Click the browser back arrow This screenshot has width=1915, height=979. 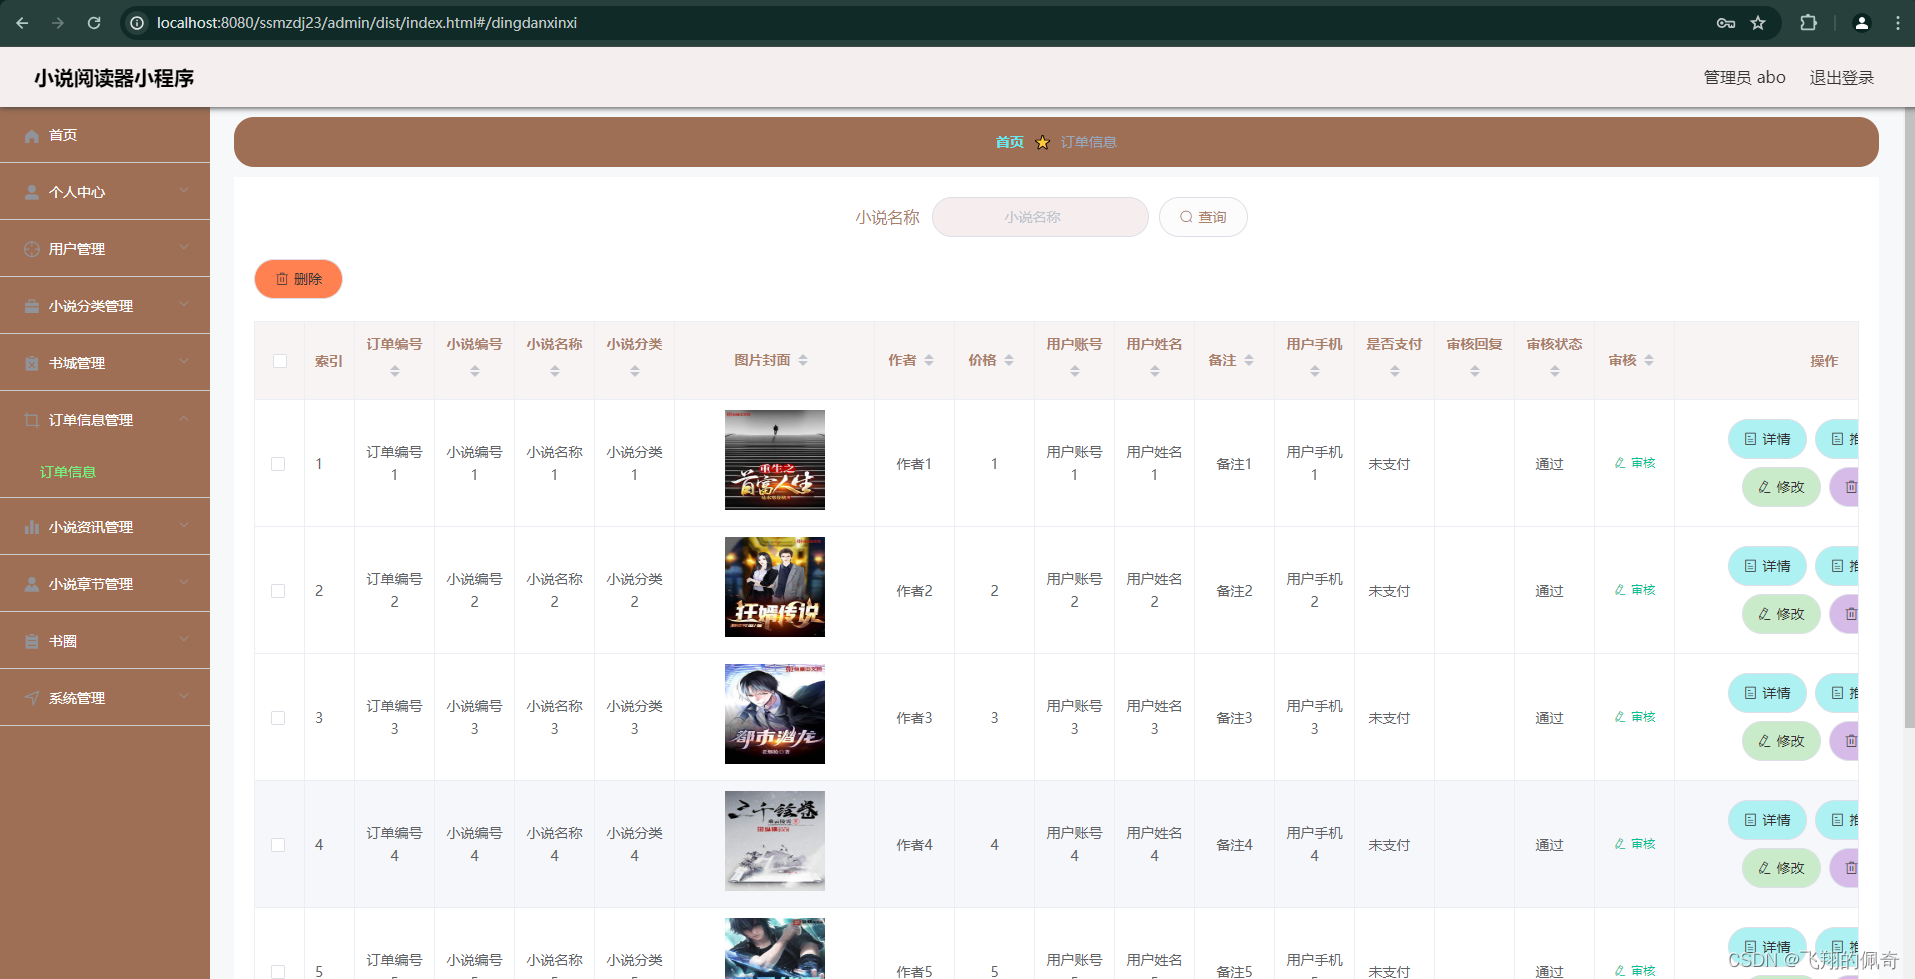22,22
